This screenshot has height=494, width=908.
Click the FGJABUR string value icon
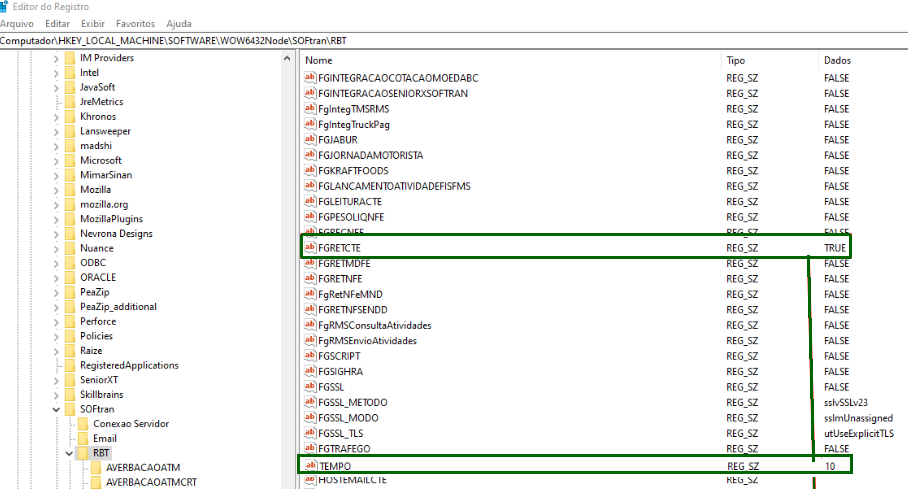point(310,140)
